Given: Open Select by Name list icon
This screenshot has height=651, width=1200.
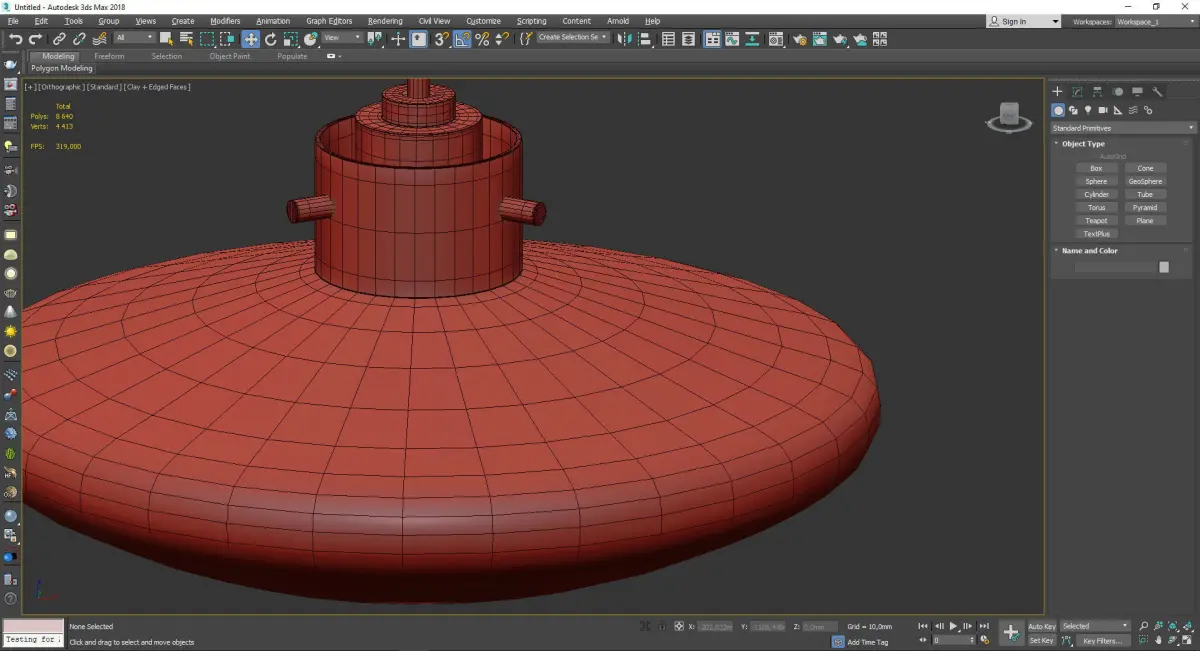Looking at the screenshot, I should click(186, 39).
